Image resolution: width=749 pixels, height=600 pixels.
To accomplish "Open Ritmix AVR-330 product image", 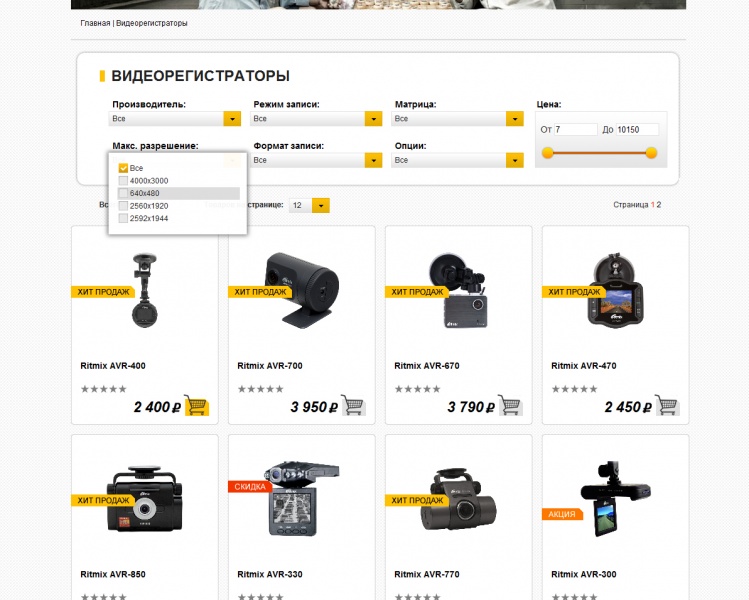I will (302, 498).
